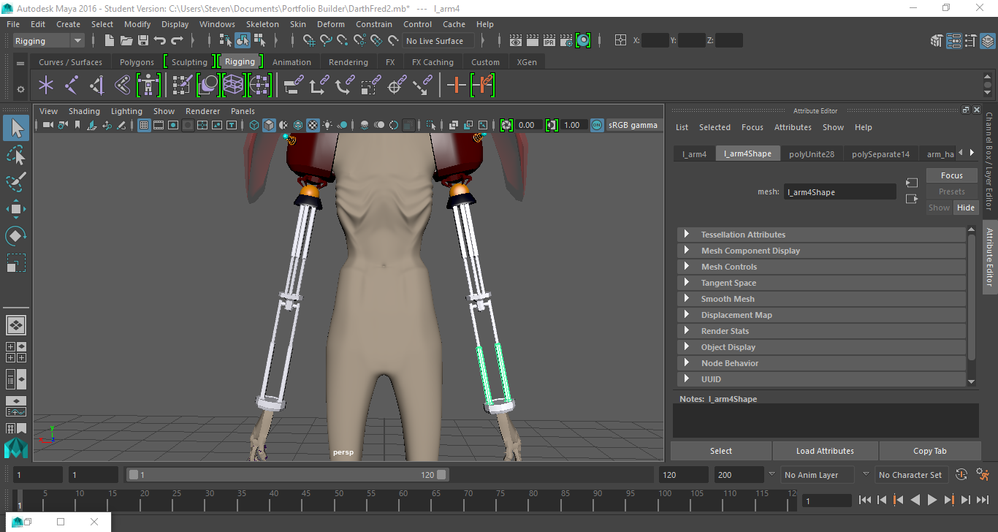Viewport: 998px width, 532px height.
Task: Open the Rigging menu set dropdown
Action: [x=48, y=41]
